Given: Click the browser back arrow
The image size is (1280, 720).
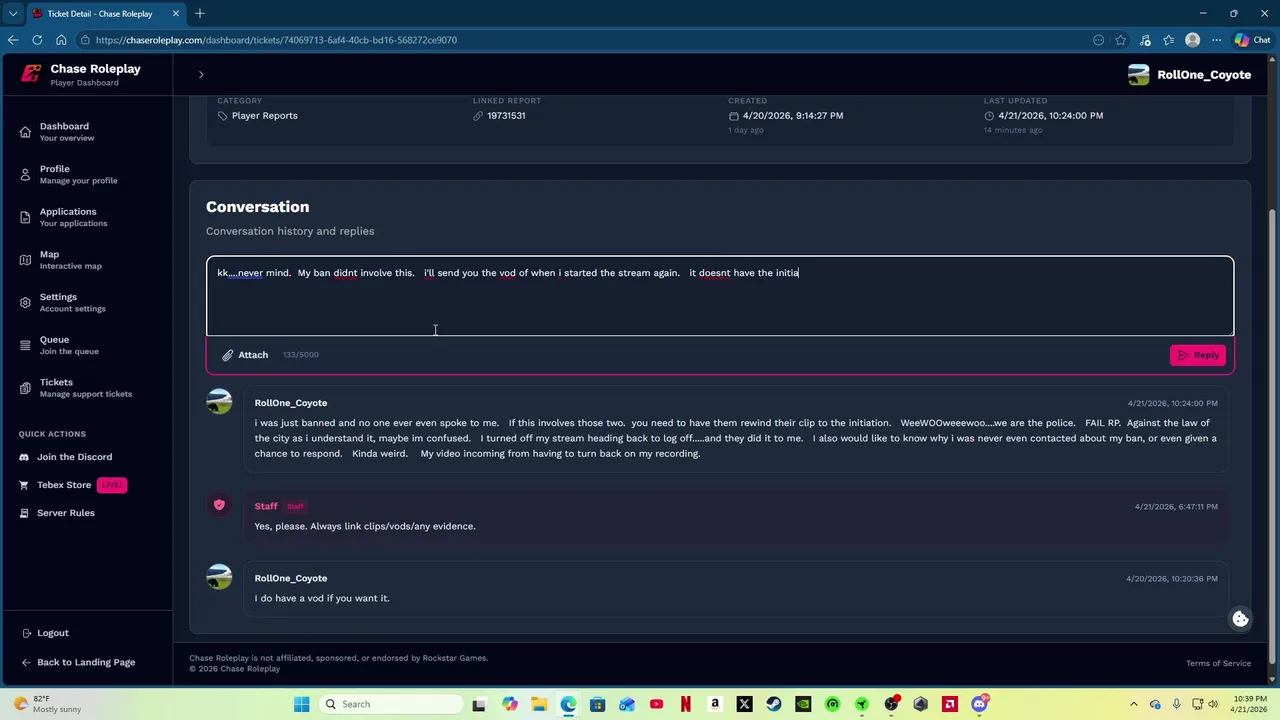Looking at the screenshot, I should point(13,40).
